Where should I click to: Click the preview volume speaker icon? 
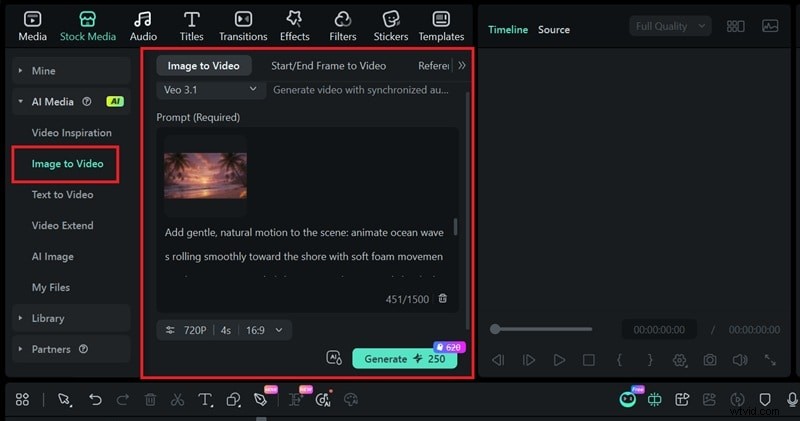pos(739,360)
